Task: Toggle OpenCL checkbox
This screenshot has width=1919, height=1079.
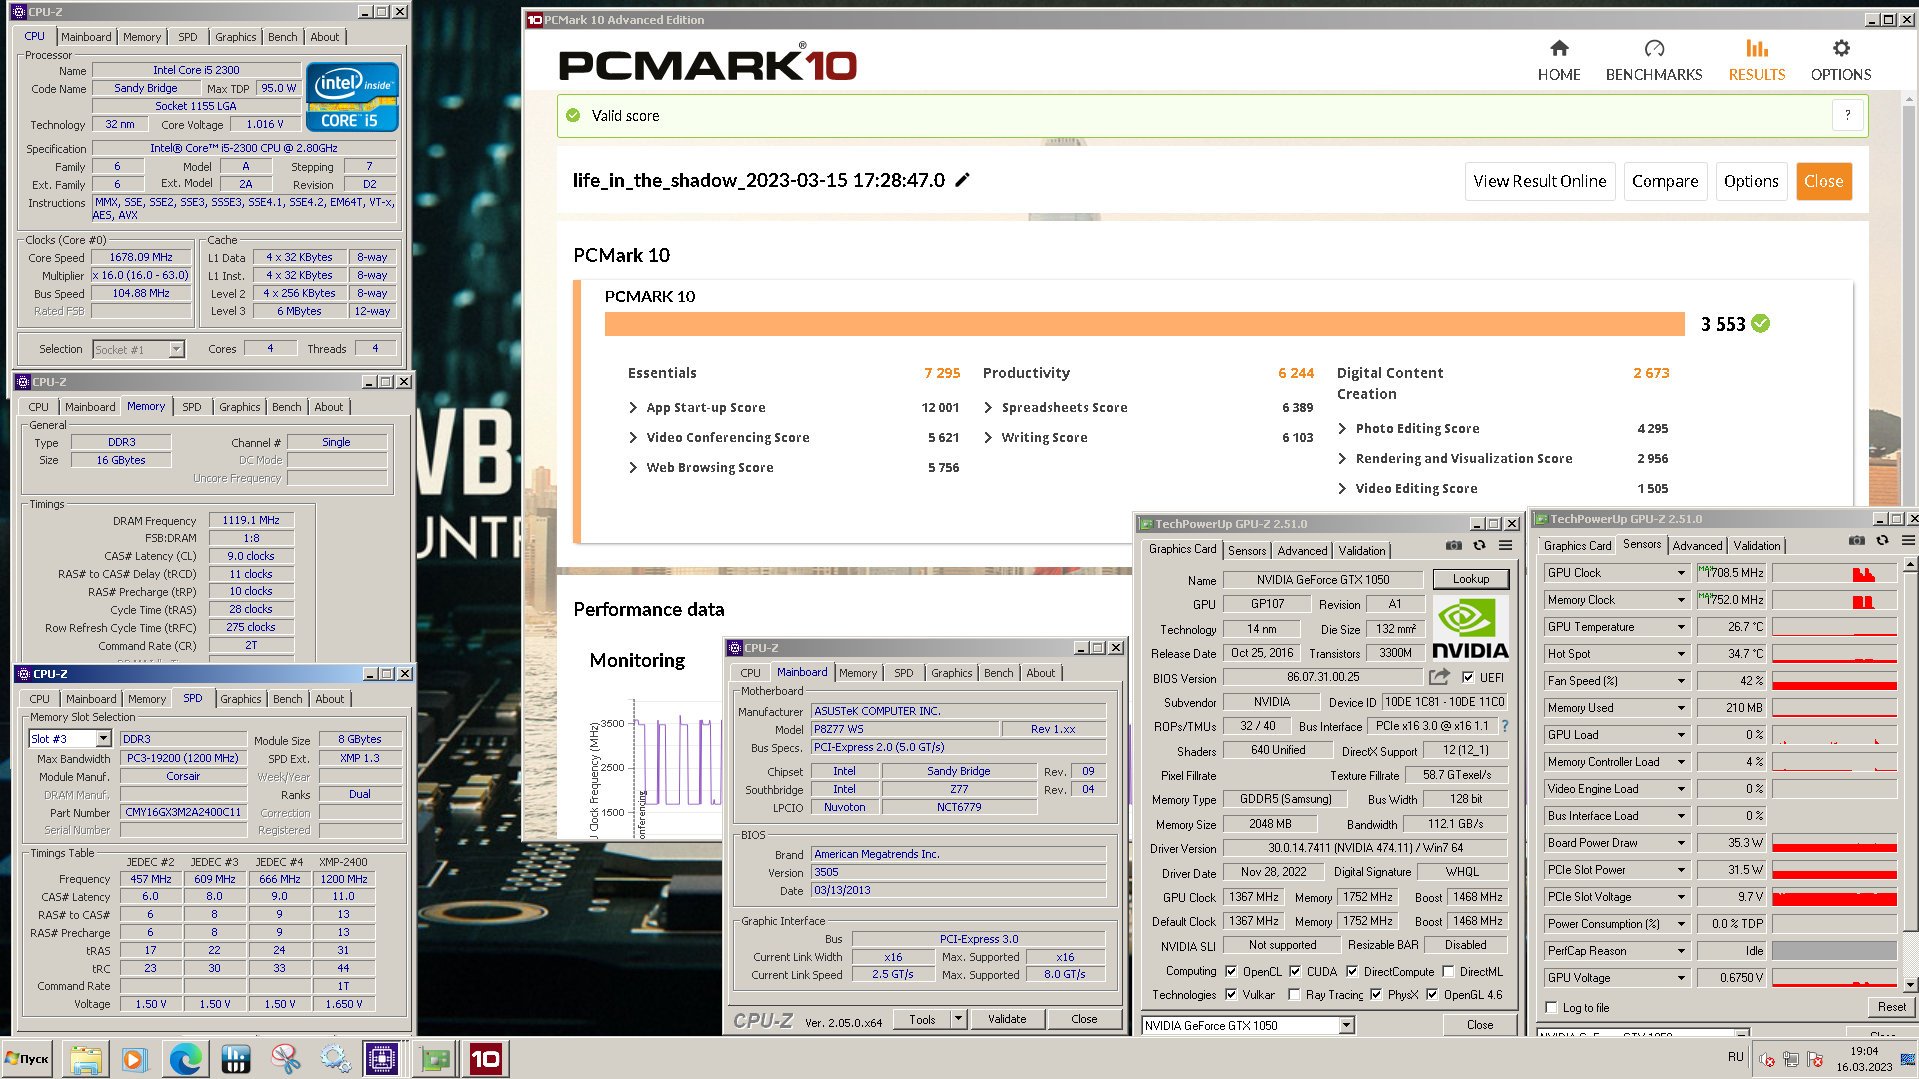Action: pyautogui.click(x=1232, y=971)
